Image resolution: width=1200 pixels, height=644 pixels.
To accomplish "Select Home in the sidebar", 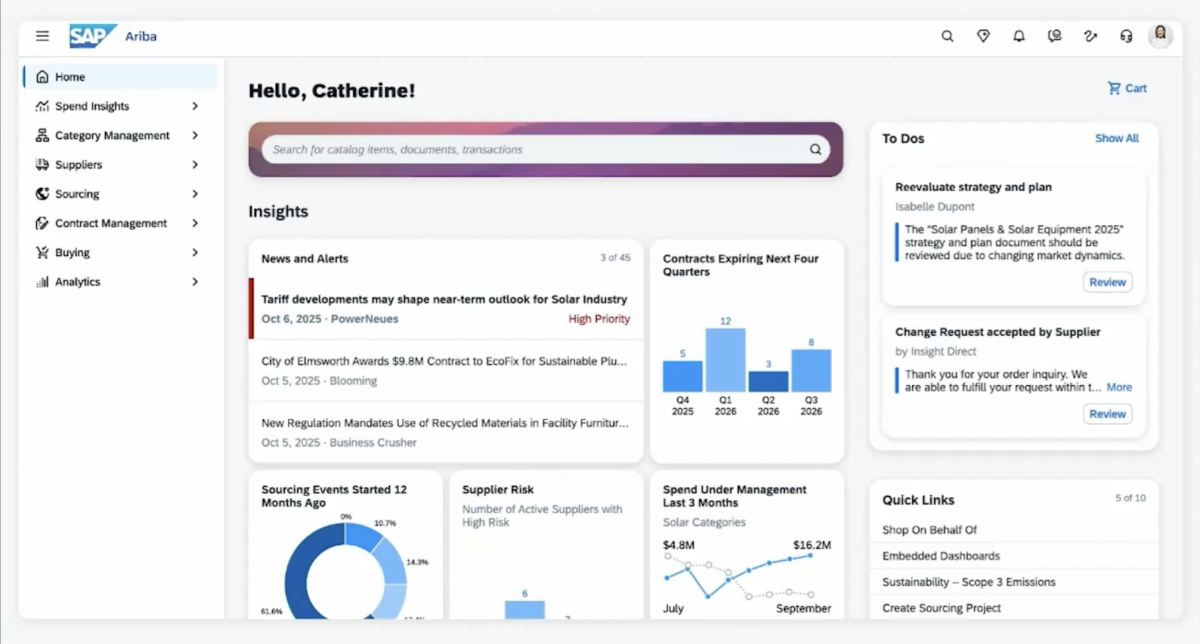I will coord(70,77).
